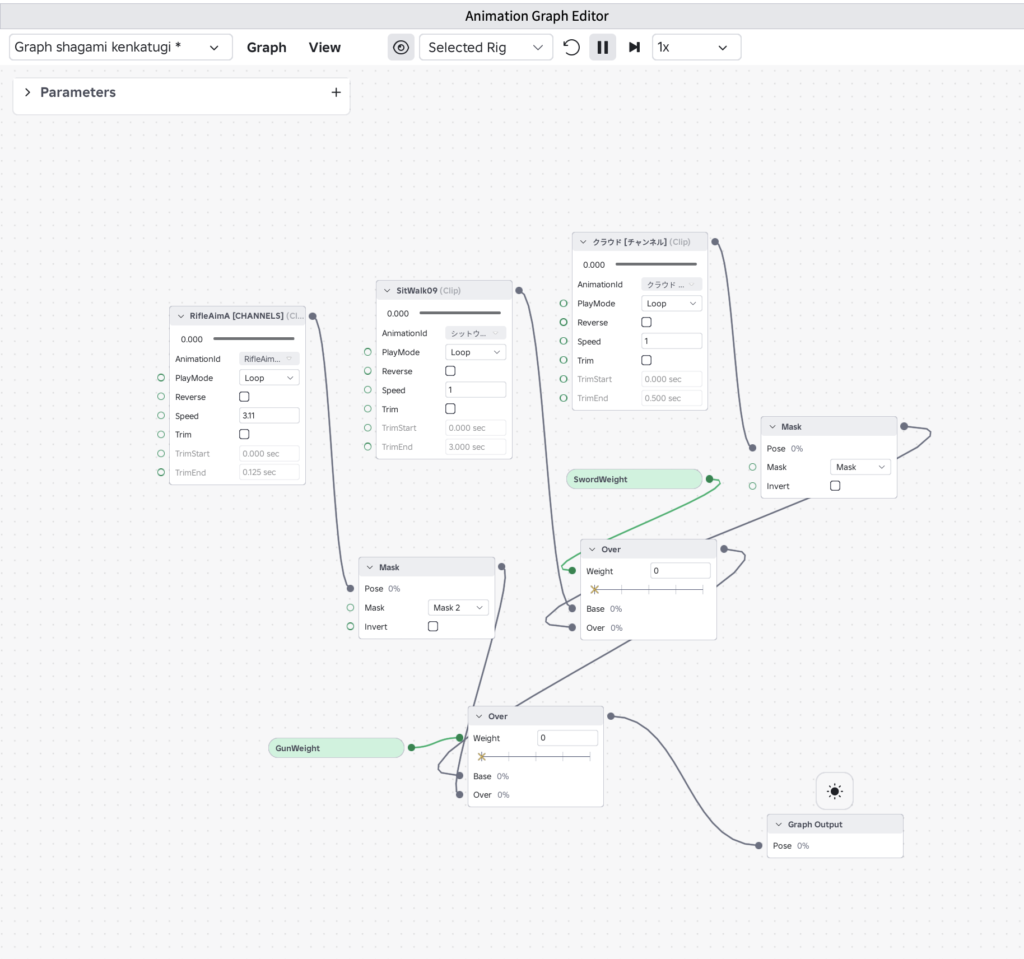Open SitWalk09 PlayMode Loop dropdown
Viewport: 1024px width, 959px height.
475,352
